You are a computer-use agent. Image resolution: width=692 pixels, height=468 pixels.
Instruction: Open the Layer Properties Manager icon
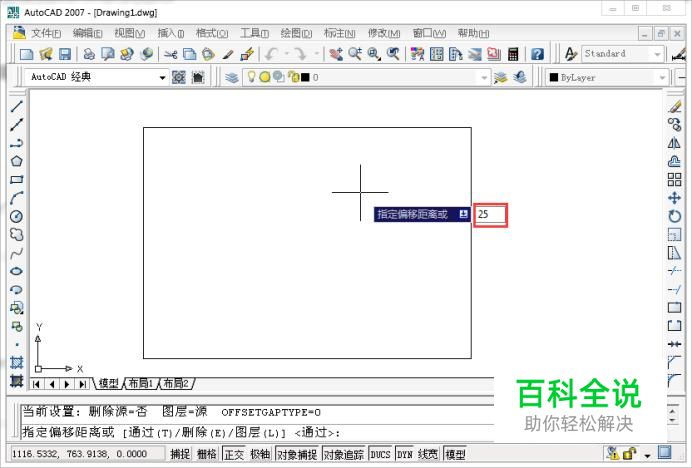(232, 78)
